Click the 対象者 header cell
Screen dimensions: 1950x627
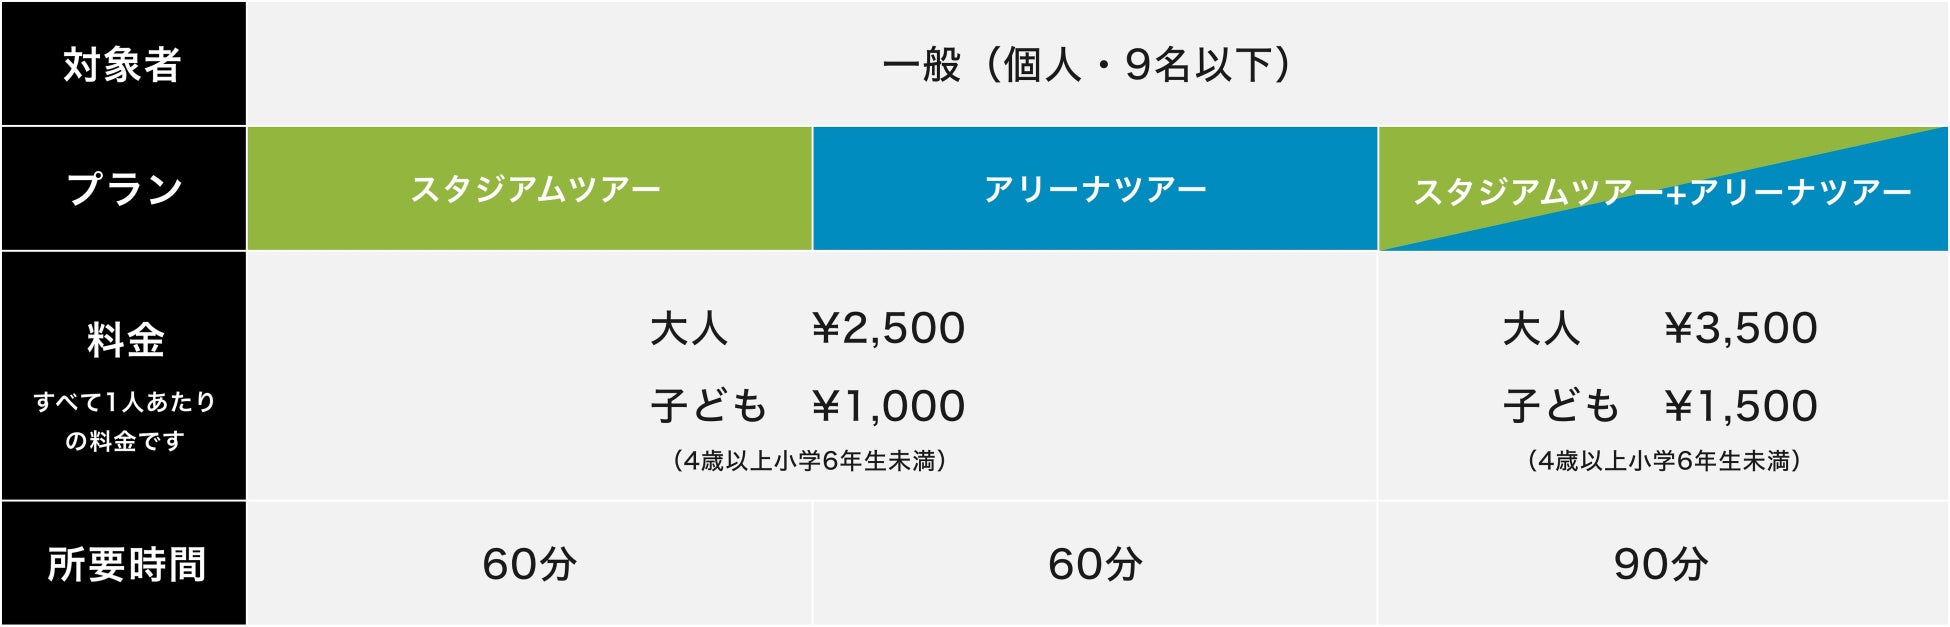123,65
